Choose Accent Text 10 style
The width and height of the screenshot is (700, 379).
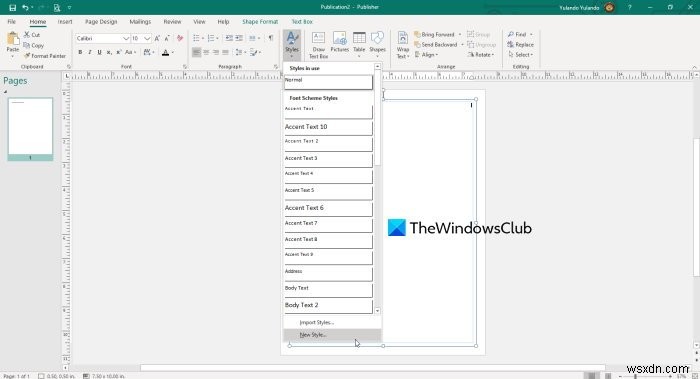[328, 128]
